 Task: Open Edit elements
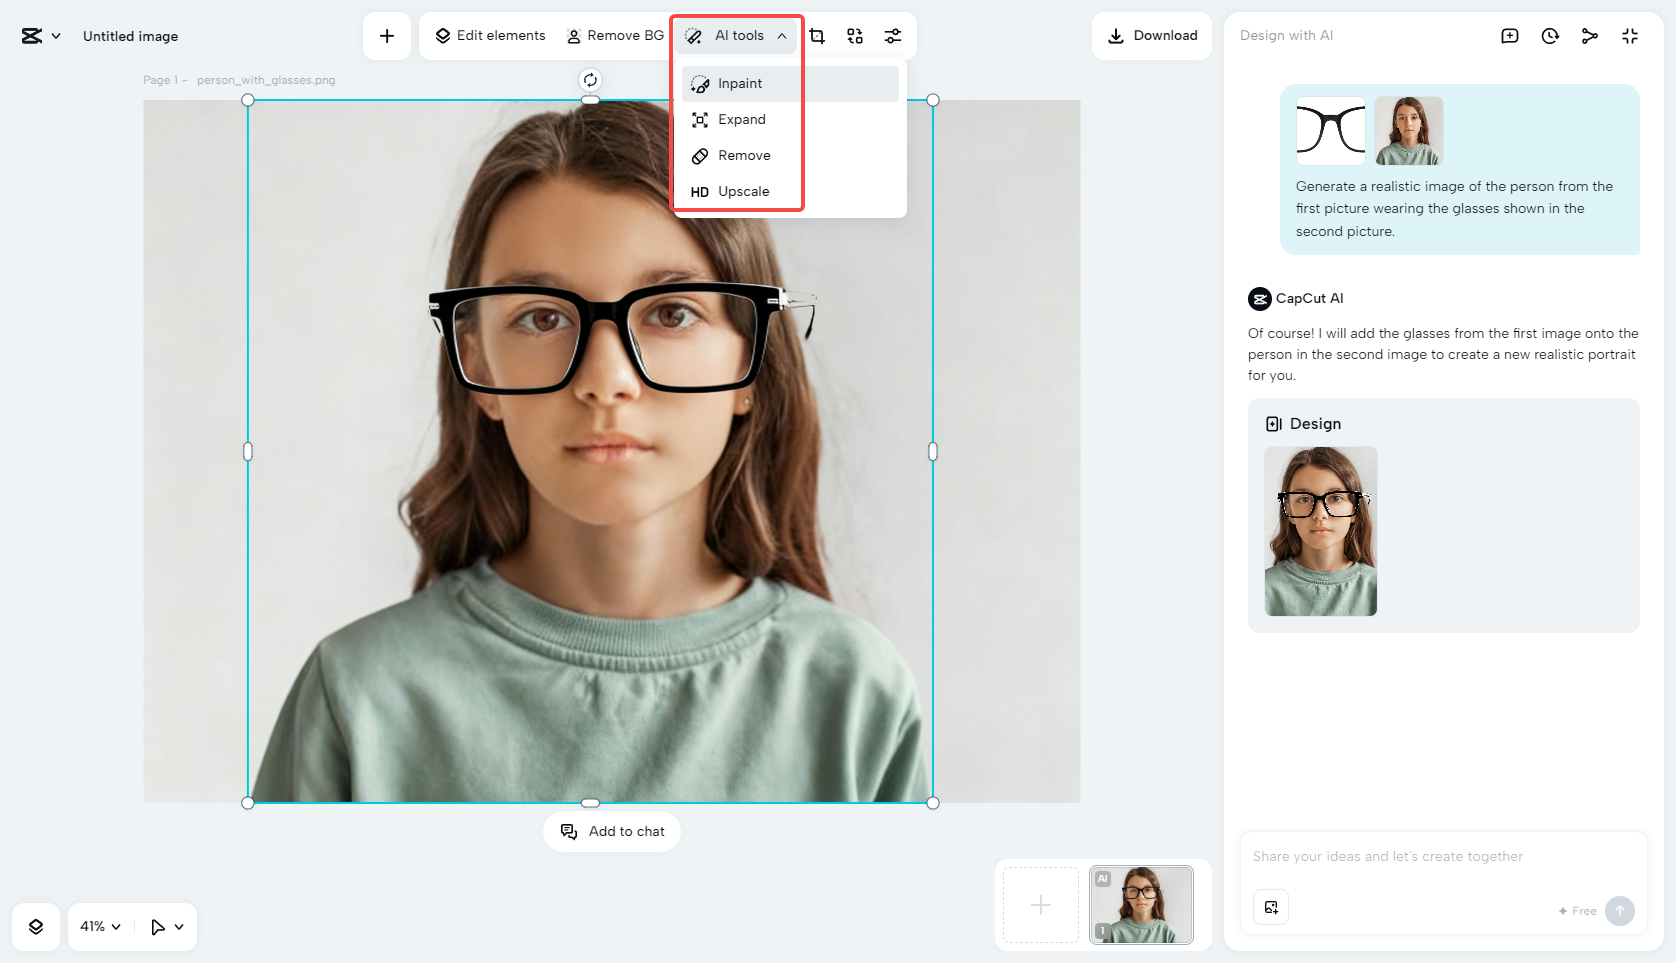pos(490,36)
